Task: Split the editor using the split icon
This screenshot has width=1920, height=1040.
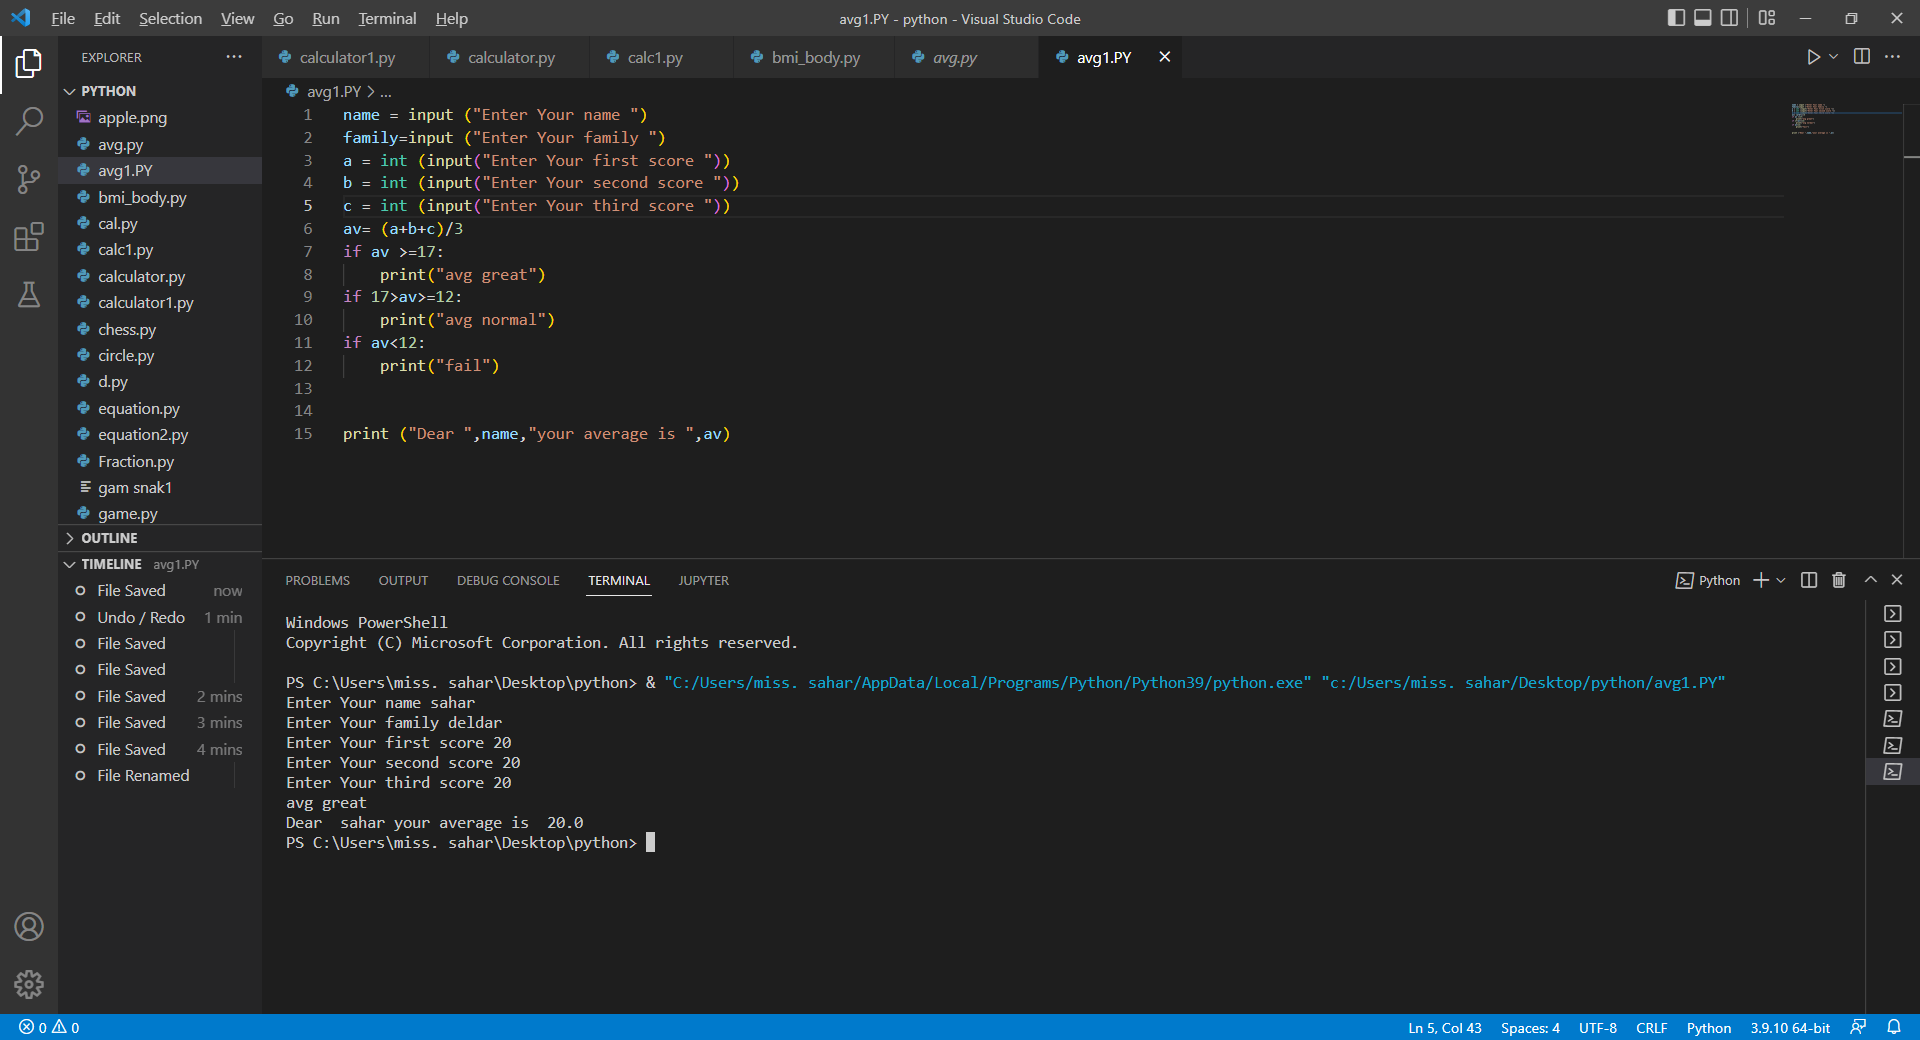Action: [1862, 57]
